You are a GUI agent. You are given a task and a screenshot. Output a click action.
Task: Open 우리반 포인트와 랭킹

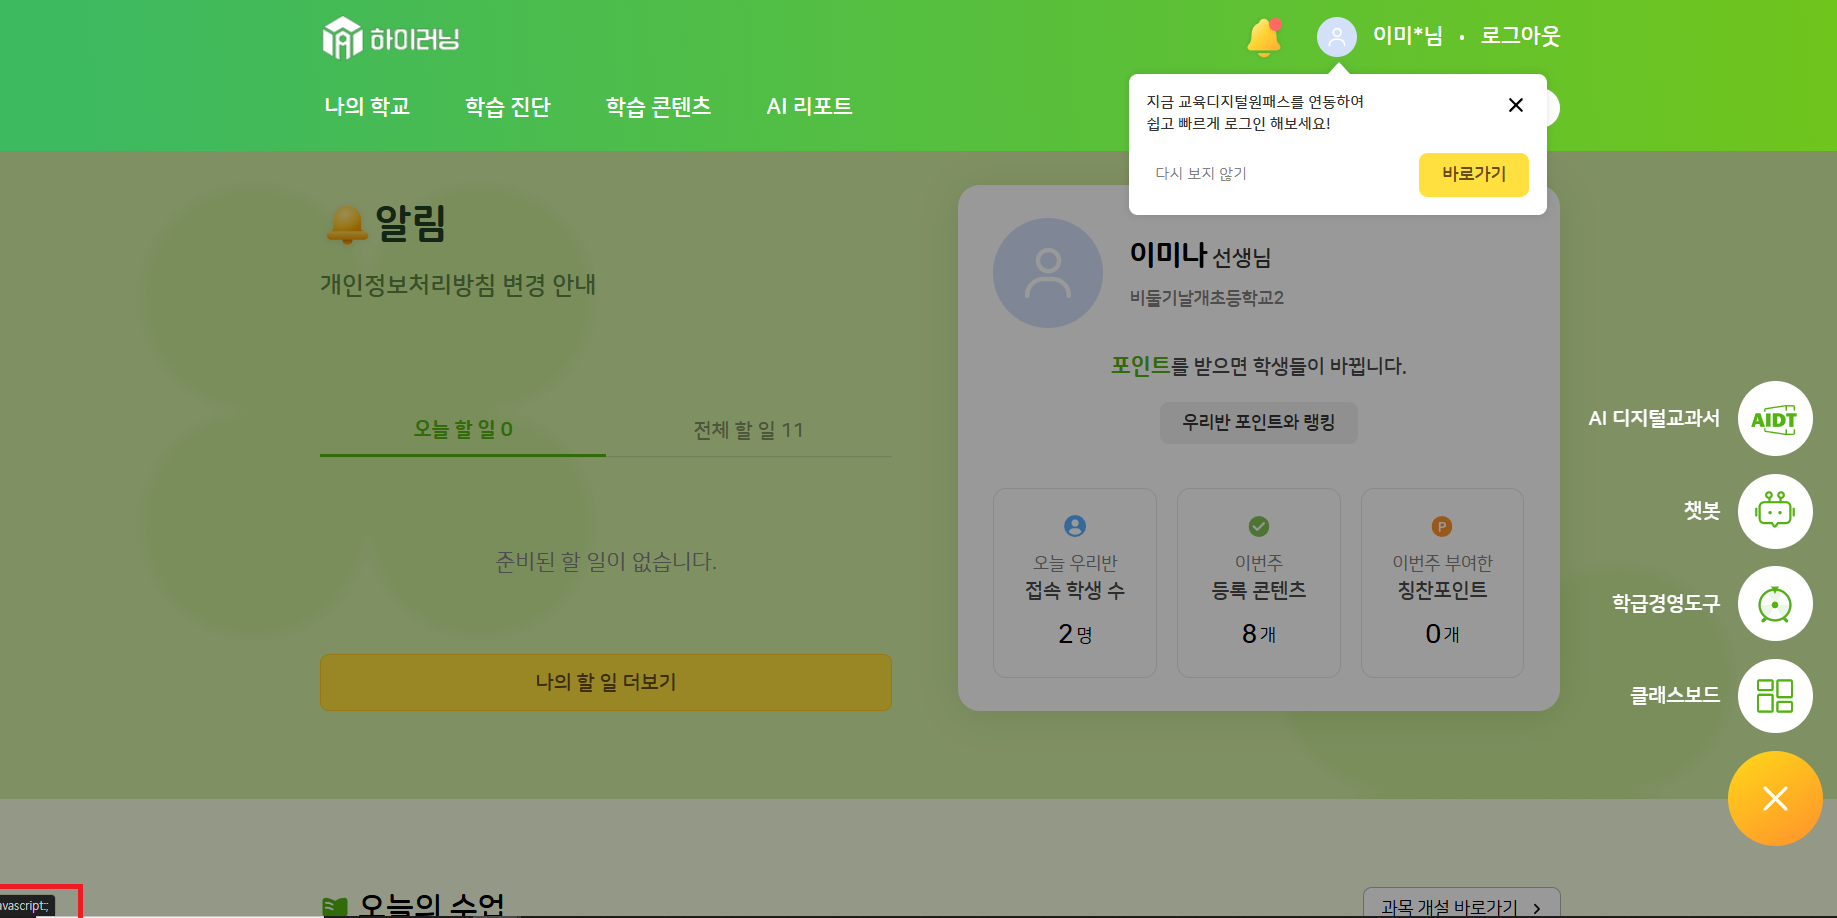click(x=1258, y=422)
